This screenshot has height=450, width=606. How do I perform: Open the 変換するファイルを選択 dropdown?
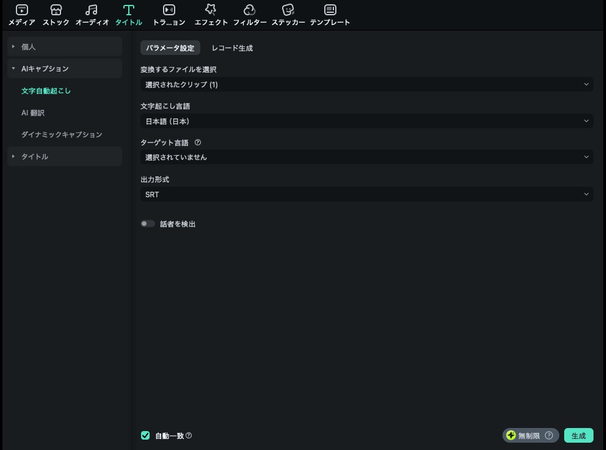[367, 85]
